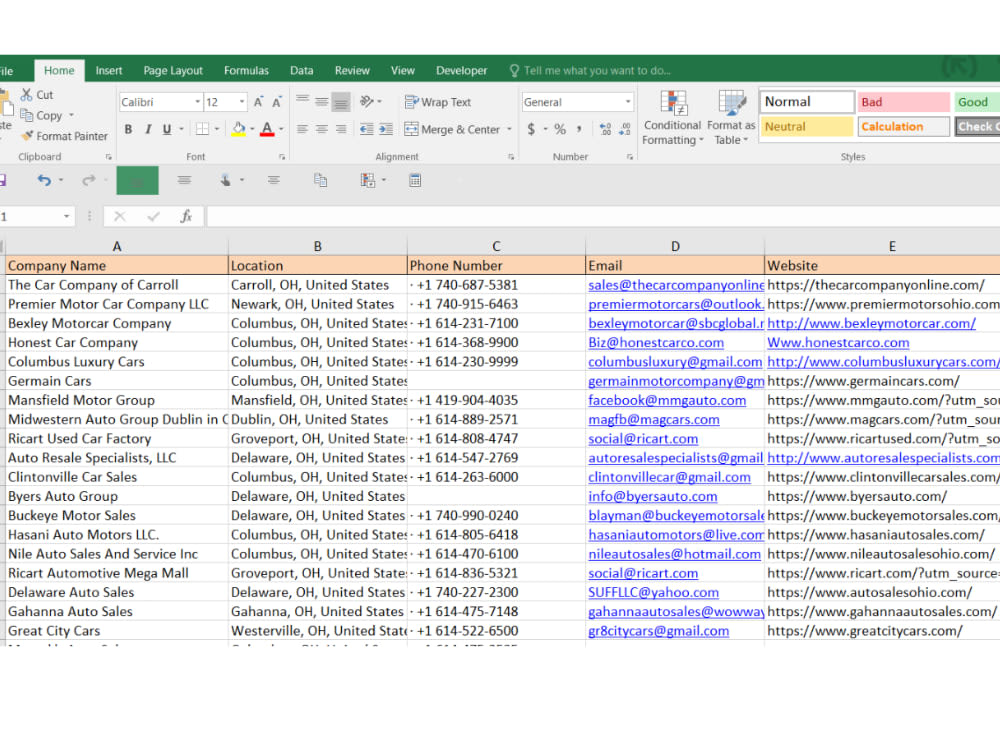
Task: Increase font size with the larger A icon
Action: tap(258, 102)
